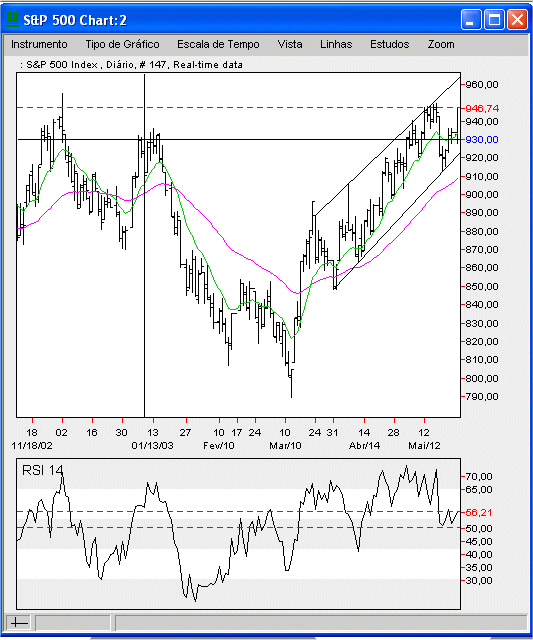This screenshot has width=533, height=640.
Task: Click the Fev/10 date label
Action: point(219,445)
